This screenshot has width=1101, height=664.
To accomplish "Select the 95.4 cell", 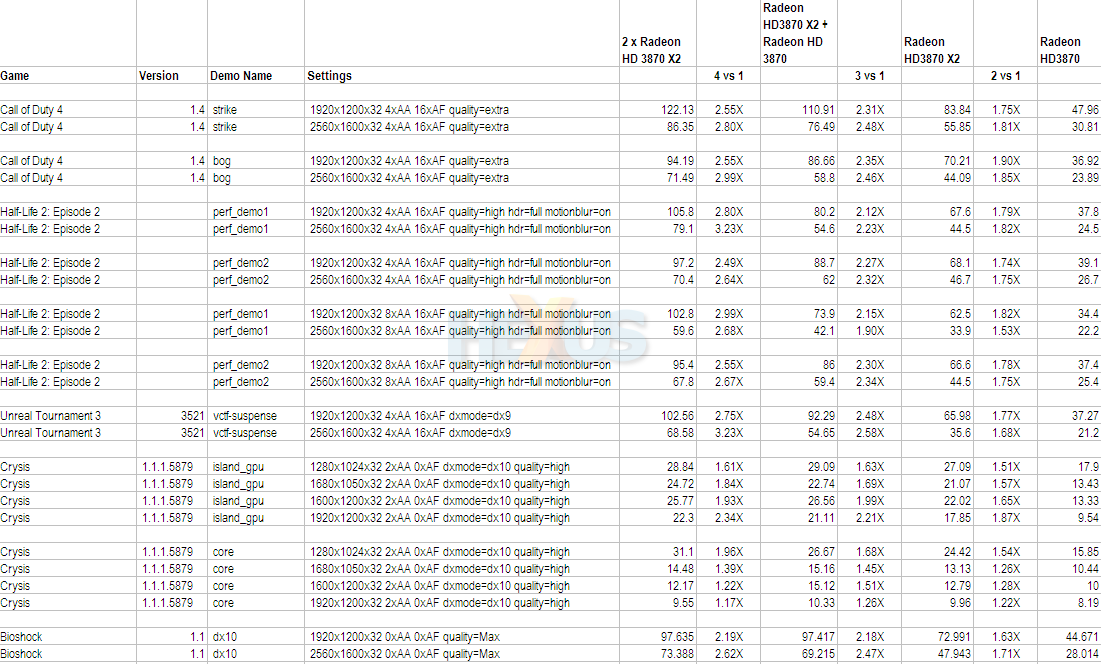I will (x=657, y=365).
